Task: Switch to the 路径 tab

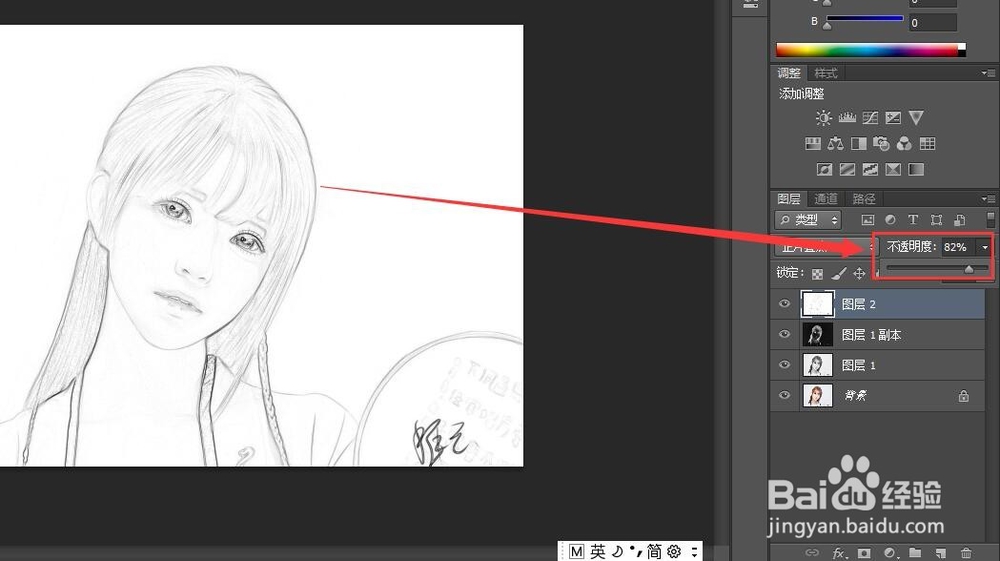Action: (x=864, y=199)
